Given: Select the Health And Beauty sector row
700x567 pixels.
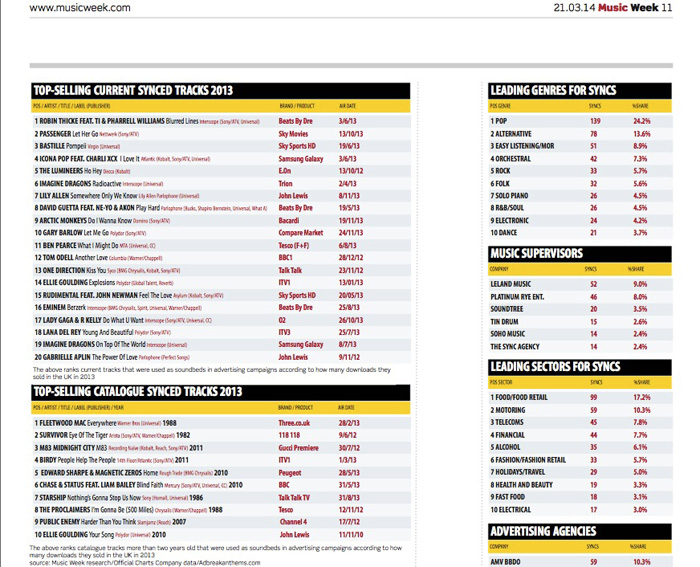Looking at the screenshot, I should point(579,485).
